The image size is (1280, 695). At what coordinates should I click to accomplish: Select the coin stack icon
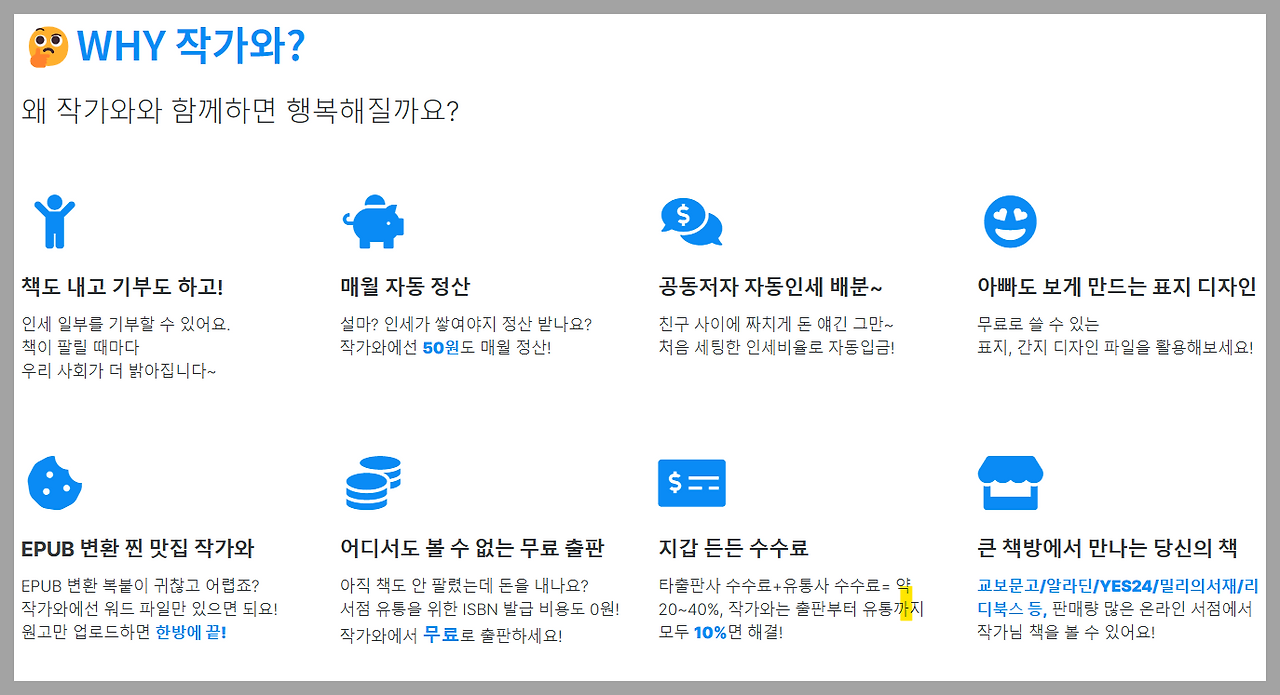(x=375, y=483)
